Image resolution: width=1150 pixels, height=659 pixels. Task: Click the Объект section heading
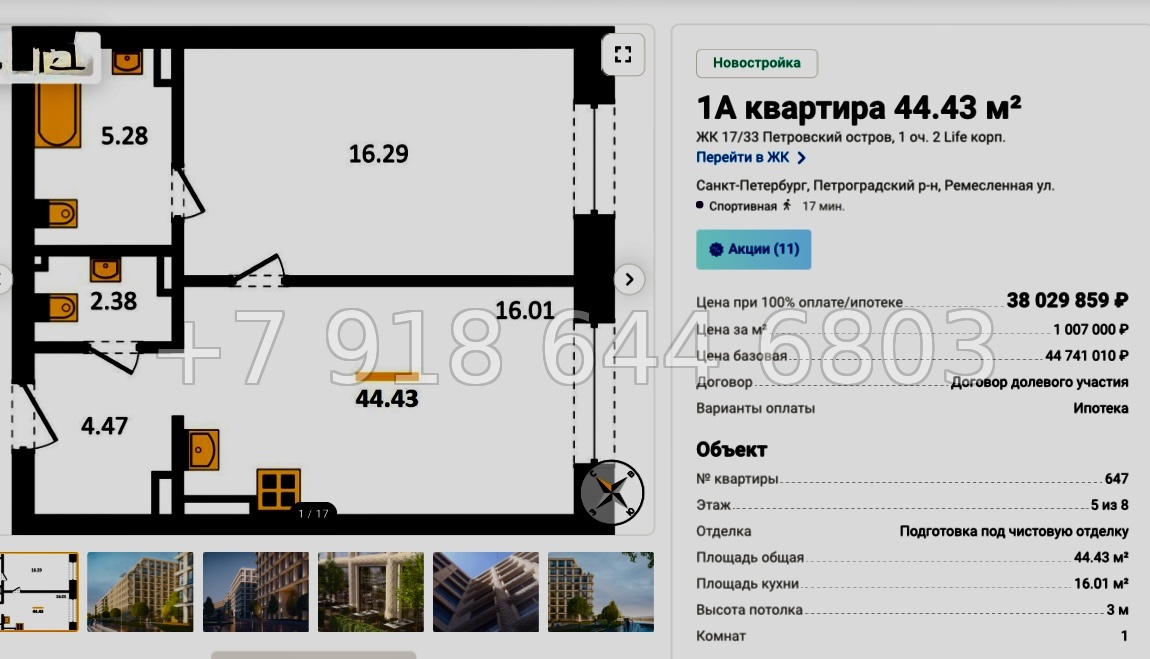pyautogui.click(x=731, y=449)
